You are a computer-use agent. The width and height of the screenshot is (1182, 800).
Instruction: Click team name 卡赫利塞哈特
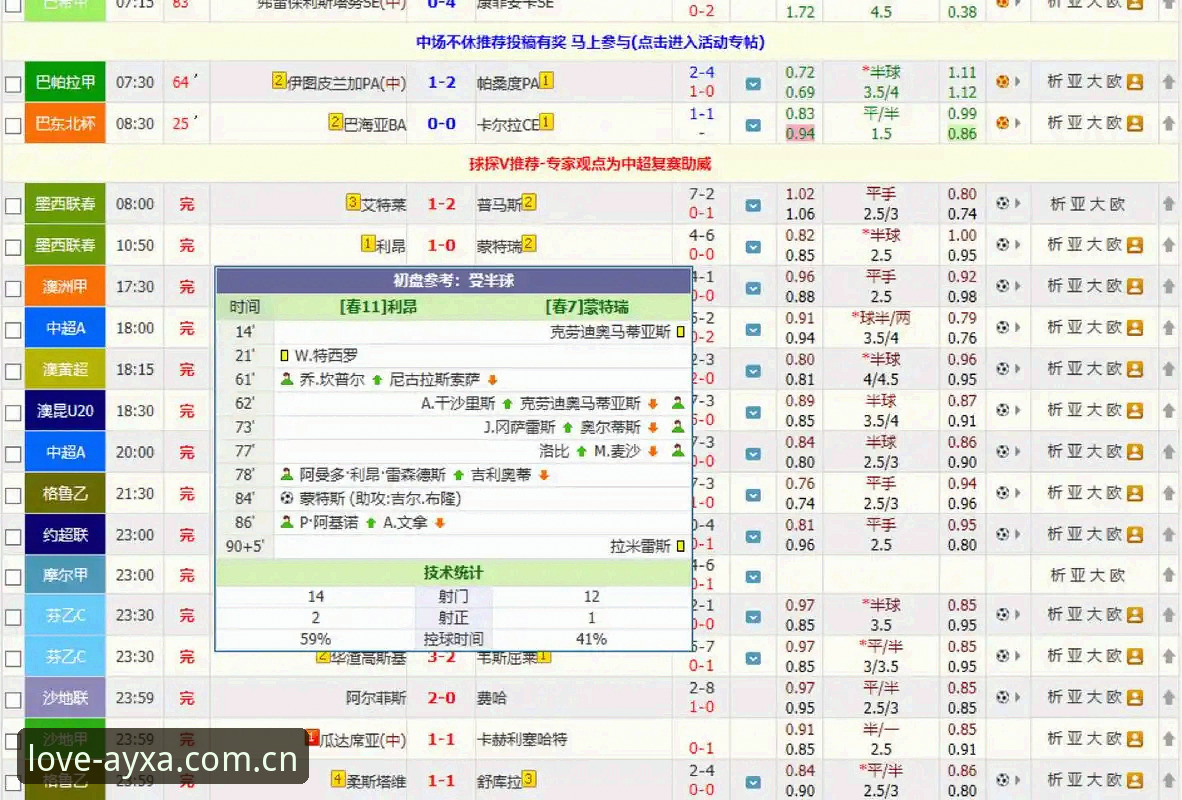[522, 740]
